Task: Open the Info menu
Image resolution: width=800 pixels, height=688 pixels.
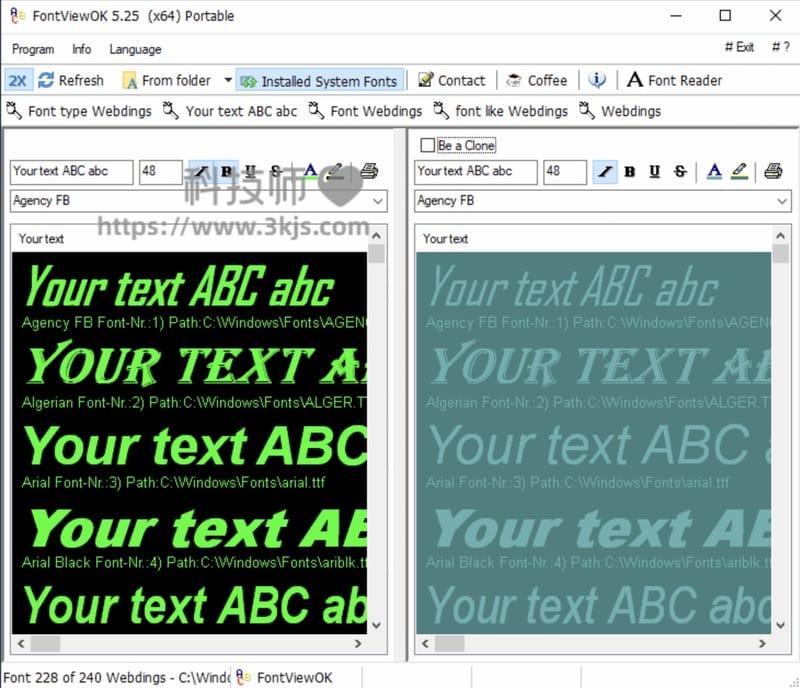Action: (82, 49)
